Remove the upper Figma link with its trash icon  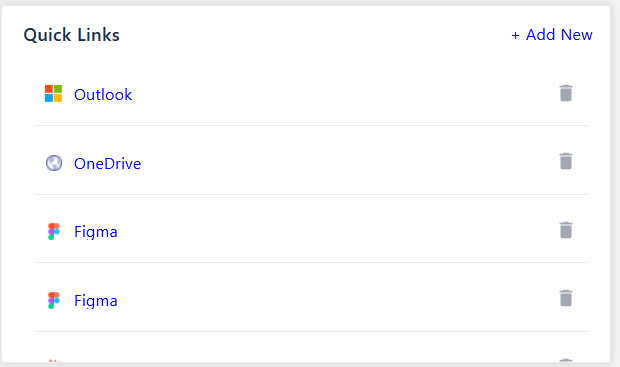(x=566, y=230)
